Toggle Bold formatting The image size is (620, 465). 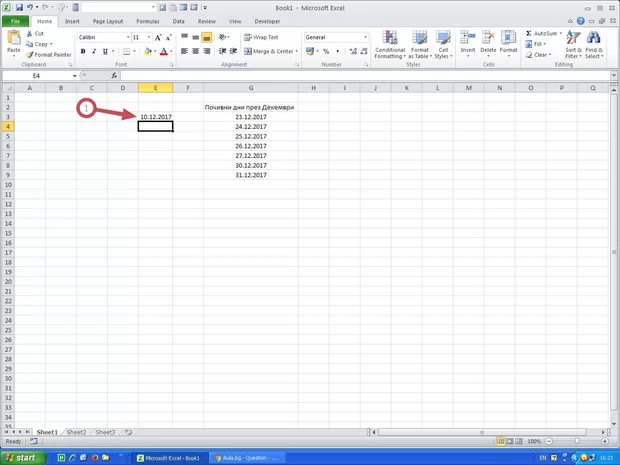(x=83, y=51)
